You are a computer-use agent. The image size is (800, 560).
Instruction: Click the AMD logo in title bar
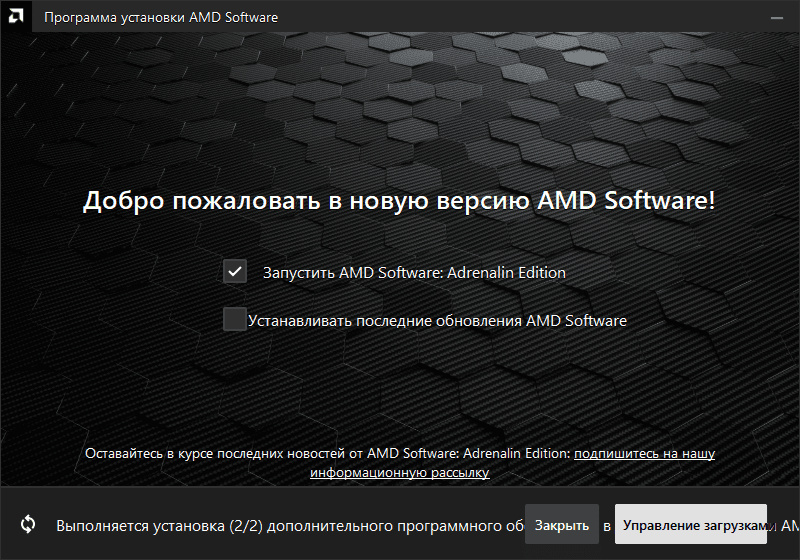pos(15,17)
